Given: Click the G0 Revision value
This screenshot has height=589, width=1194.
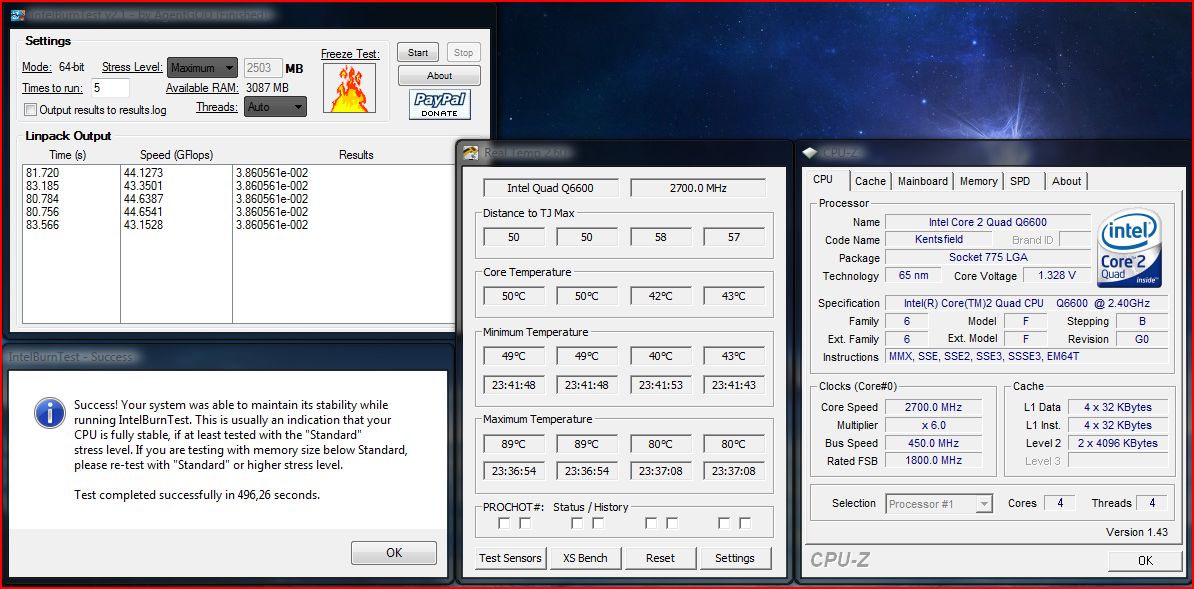Looking at the screenshot, I should pyautogui.click(x=1141, y=339).
